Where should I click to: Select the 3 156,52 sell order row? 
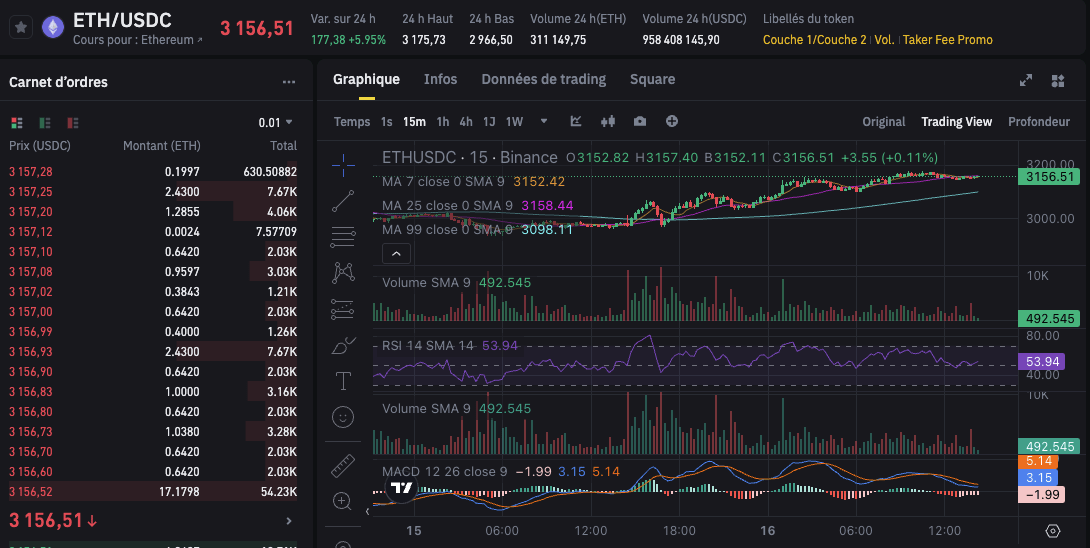pyautogui.click(x=153, y=492)
